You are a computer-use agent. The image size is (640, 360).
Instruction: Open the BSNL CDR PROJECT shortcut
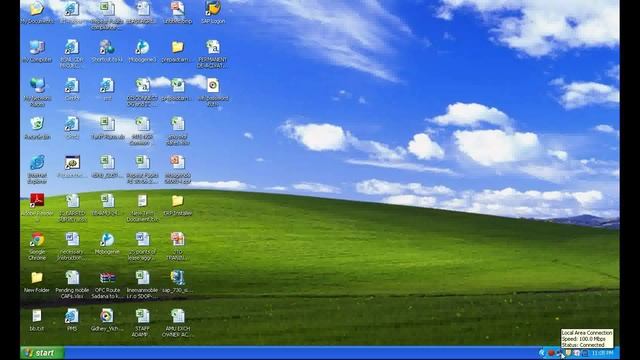point(72,47)
